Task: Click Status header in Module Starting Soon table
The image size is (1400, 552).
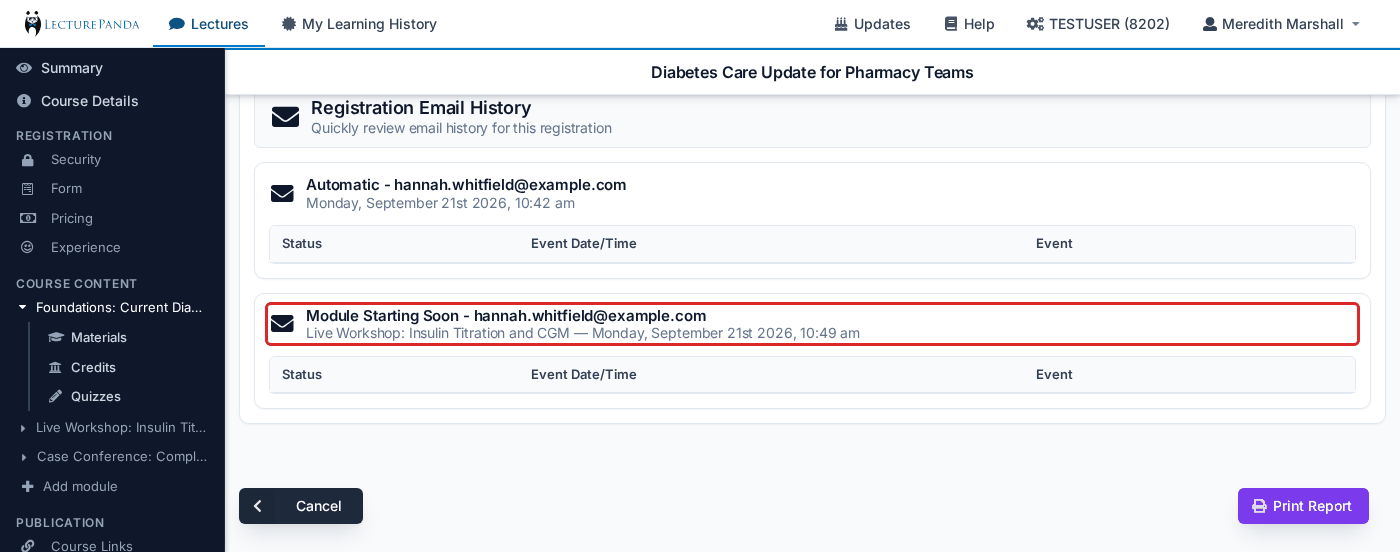Action: [x=302, y=374]
